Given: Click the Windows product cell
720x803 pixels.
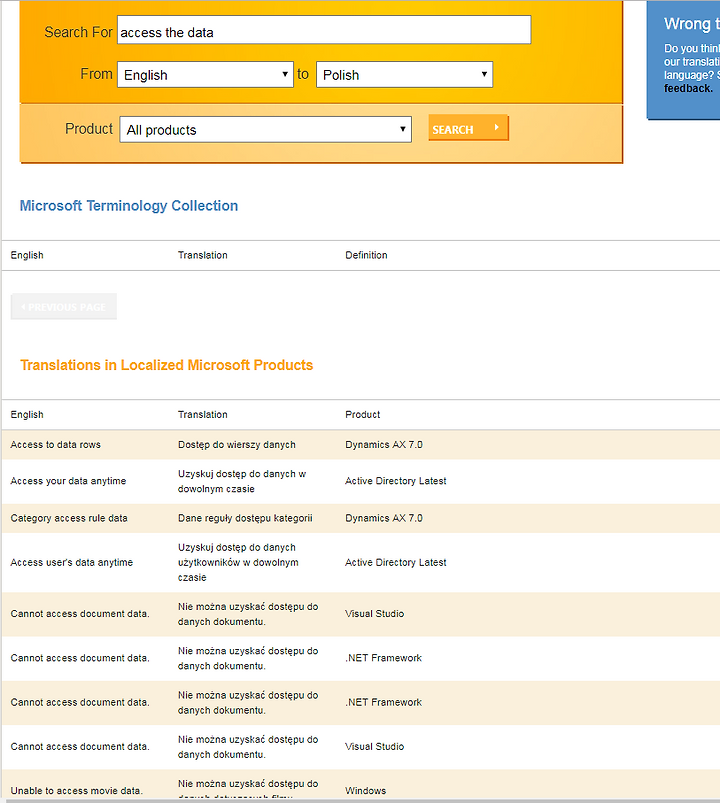Looking at the screenshot, I should [x=366, y=791].
